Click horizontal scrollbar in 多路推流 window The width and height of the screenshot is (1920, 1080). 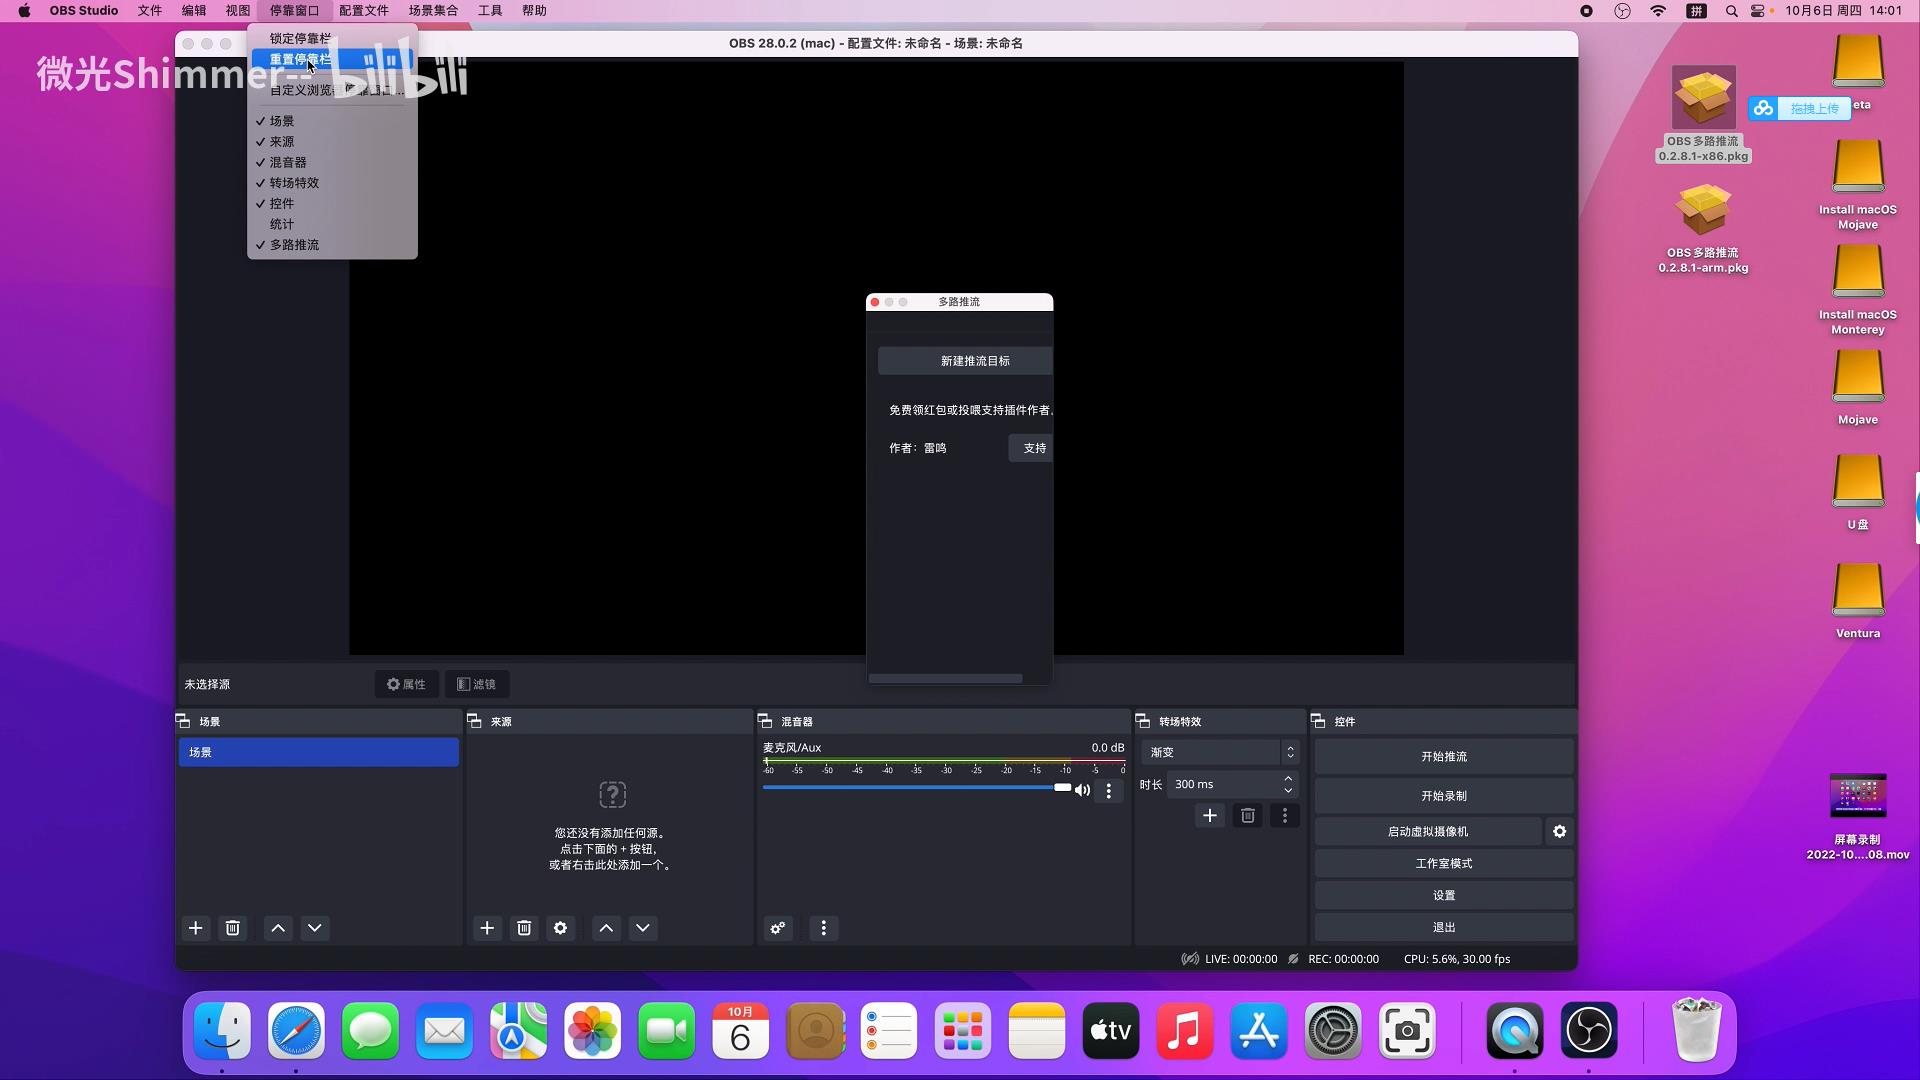click(946, 679)
